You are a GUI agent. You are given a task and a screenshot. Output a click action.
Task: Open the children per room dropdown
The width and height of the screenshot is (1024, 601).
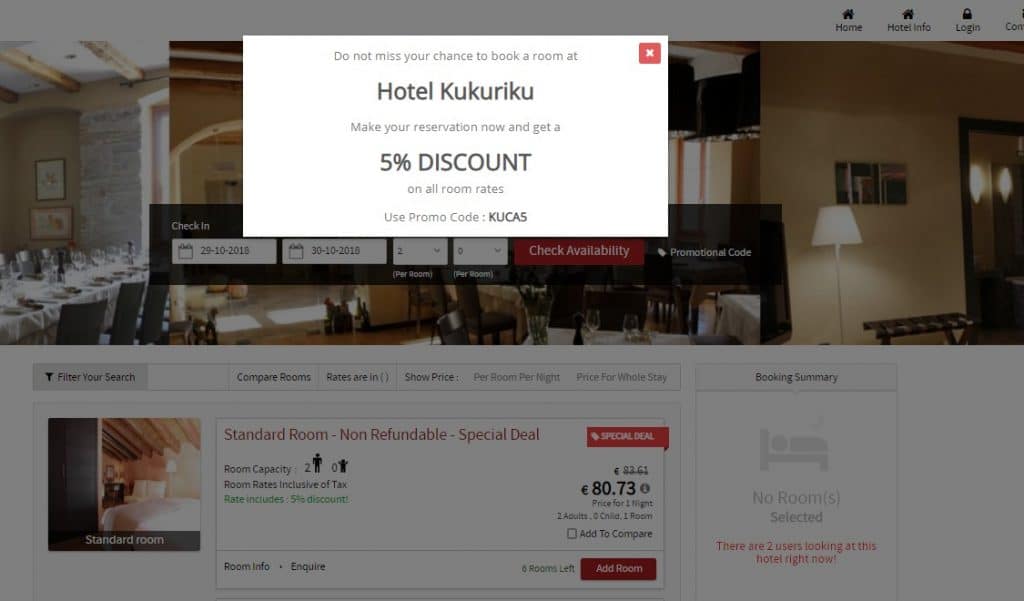479,251
